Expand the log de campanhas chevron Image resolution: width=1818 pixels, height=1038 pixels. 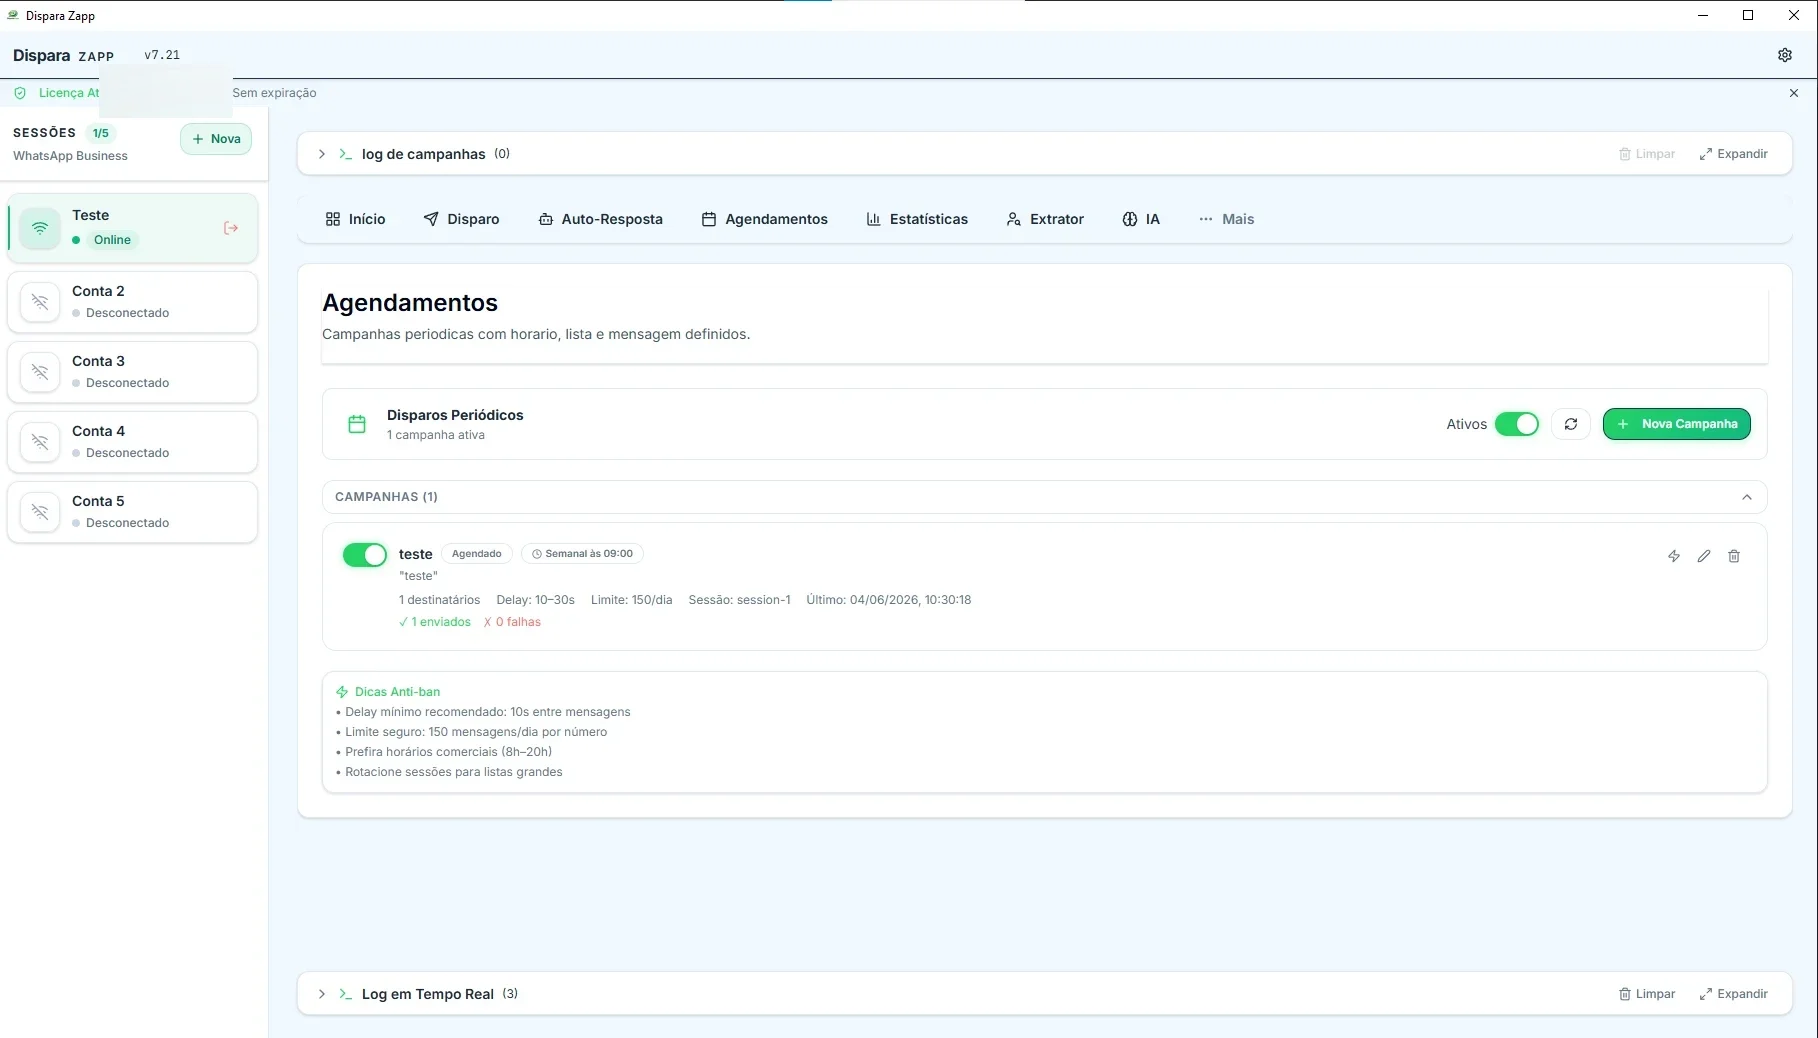click(x=322, y=154)
